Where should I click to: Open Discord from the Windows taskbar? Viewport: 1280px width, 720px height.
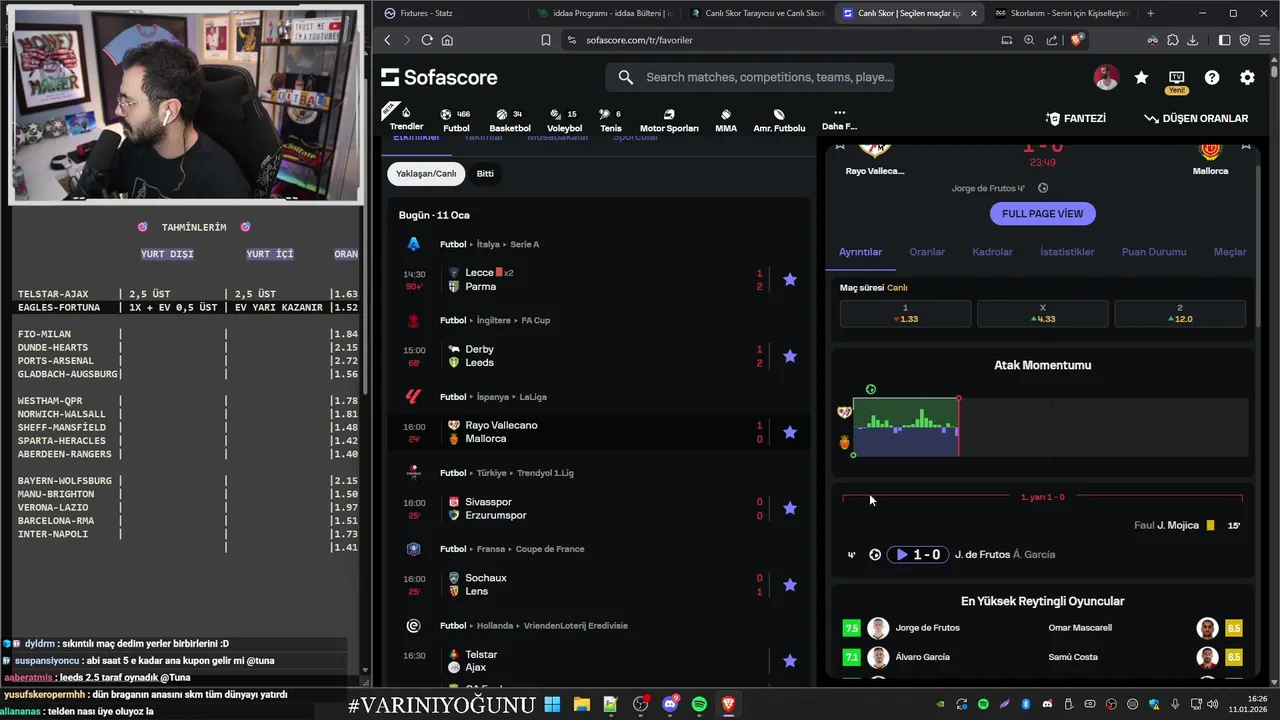[x=669, y=704]
